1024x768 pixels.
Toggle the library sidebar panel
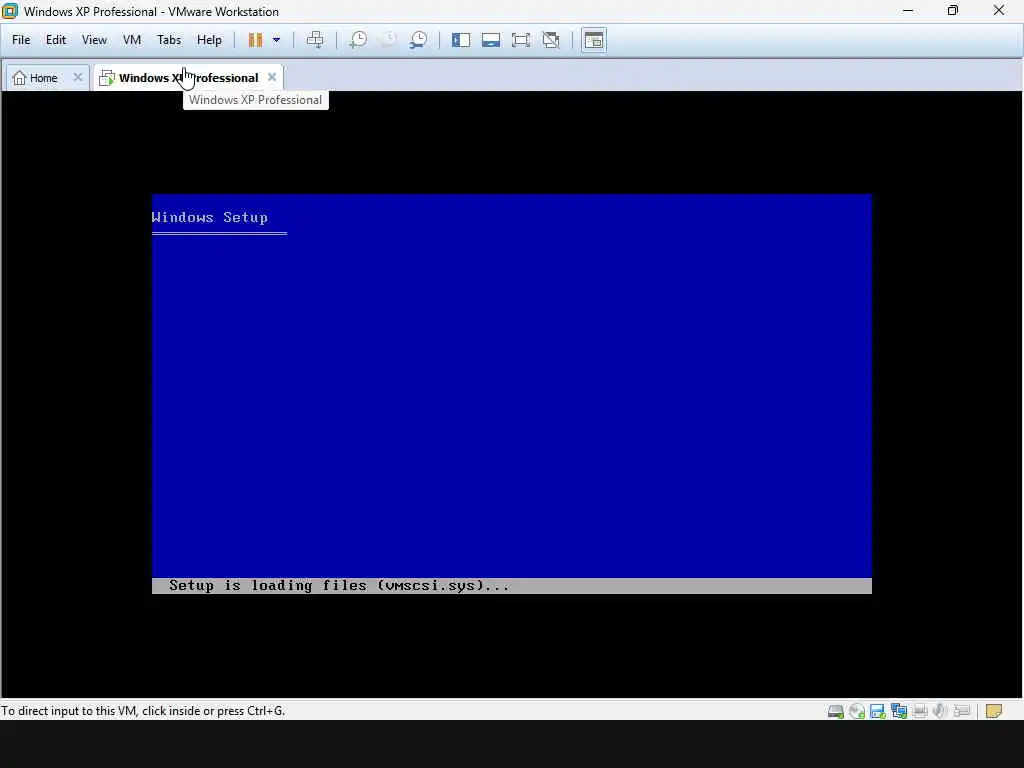tap(461, 40)
